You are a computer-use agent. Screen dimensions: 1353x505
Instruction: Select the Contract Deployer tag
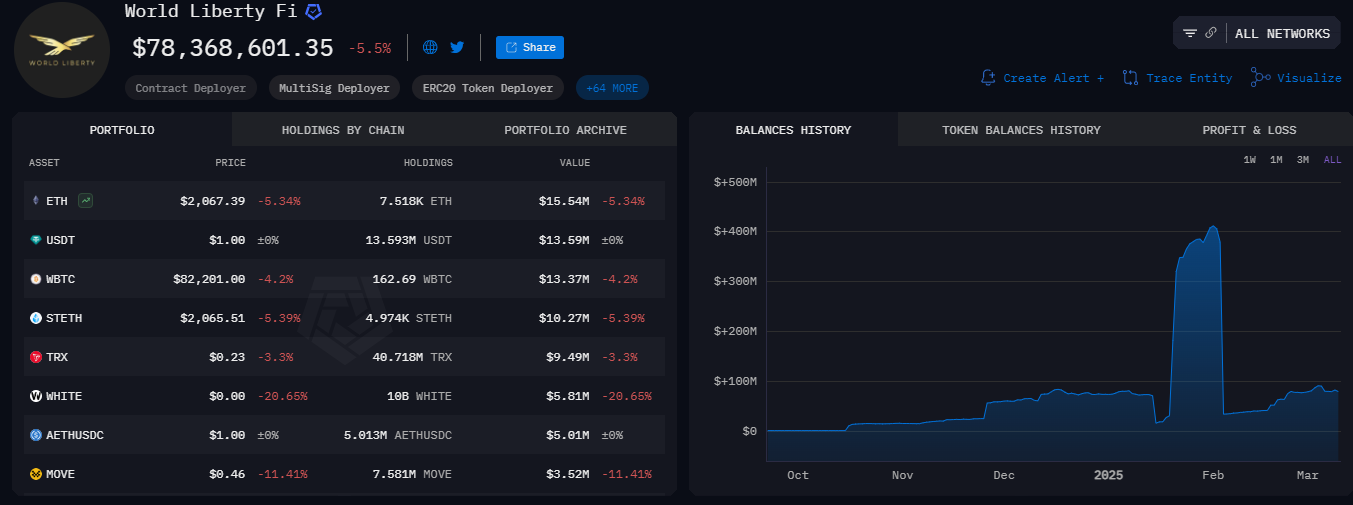coord(191,88)
